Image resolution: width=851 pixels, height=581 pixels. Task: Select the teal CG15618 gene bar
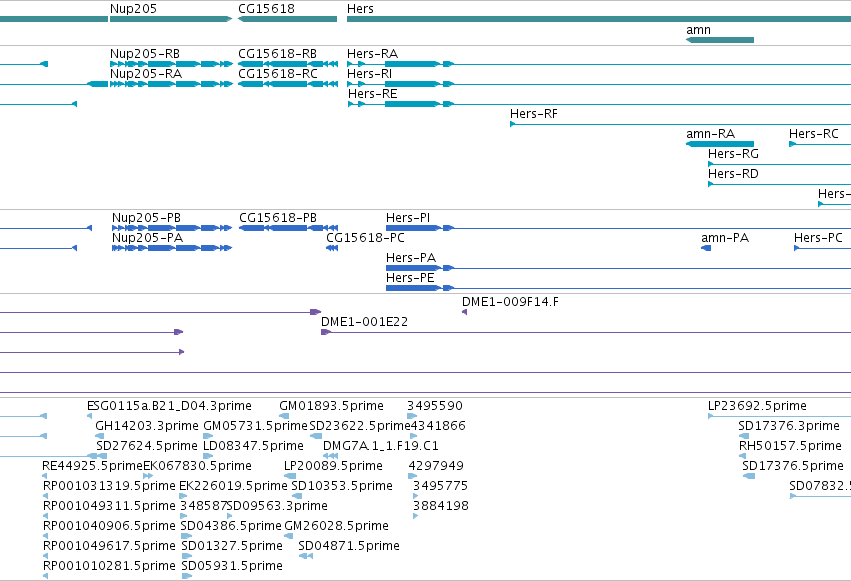288,19
